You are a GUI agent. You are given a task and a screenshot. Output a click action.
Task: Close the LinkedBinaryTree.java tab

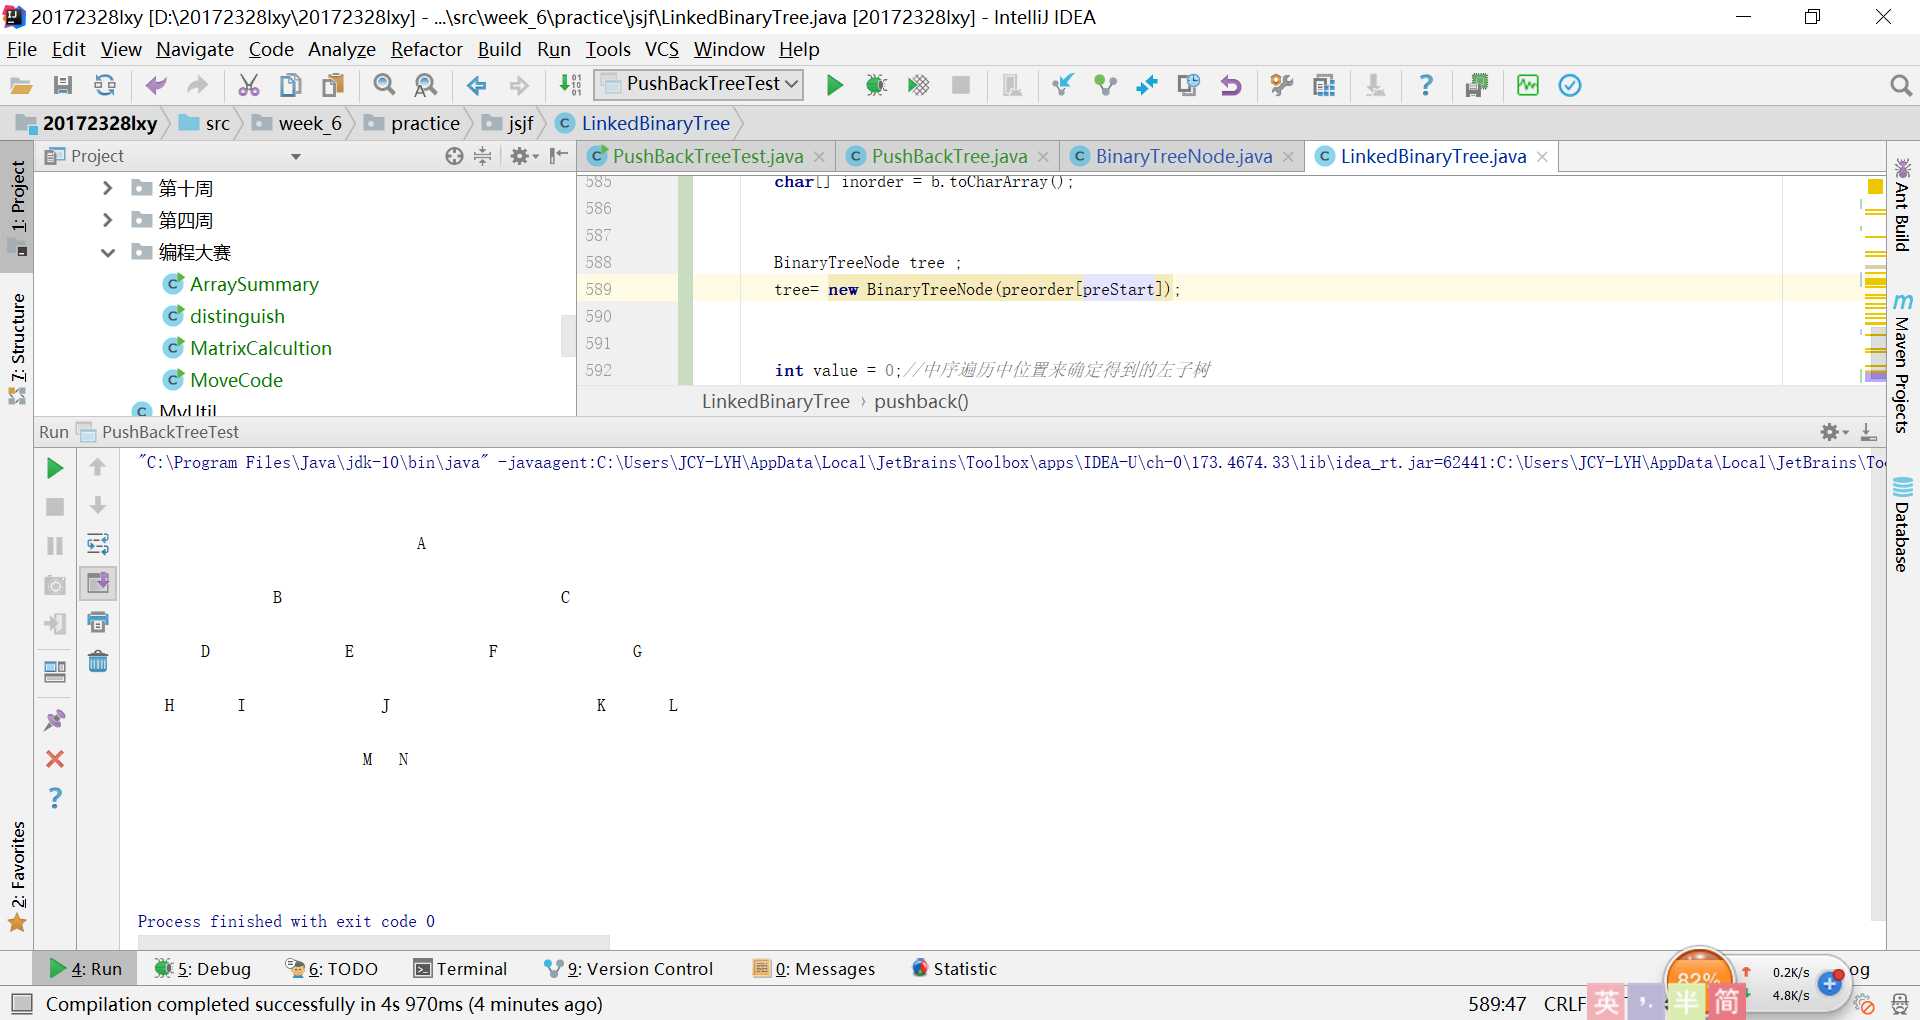point(1542,157)
